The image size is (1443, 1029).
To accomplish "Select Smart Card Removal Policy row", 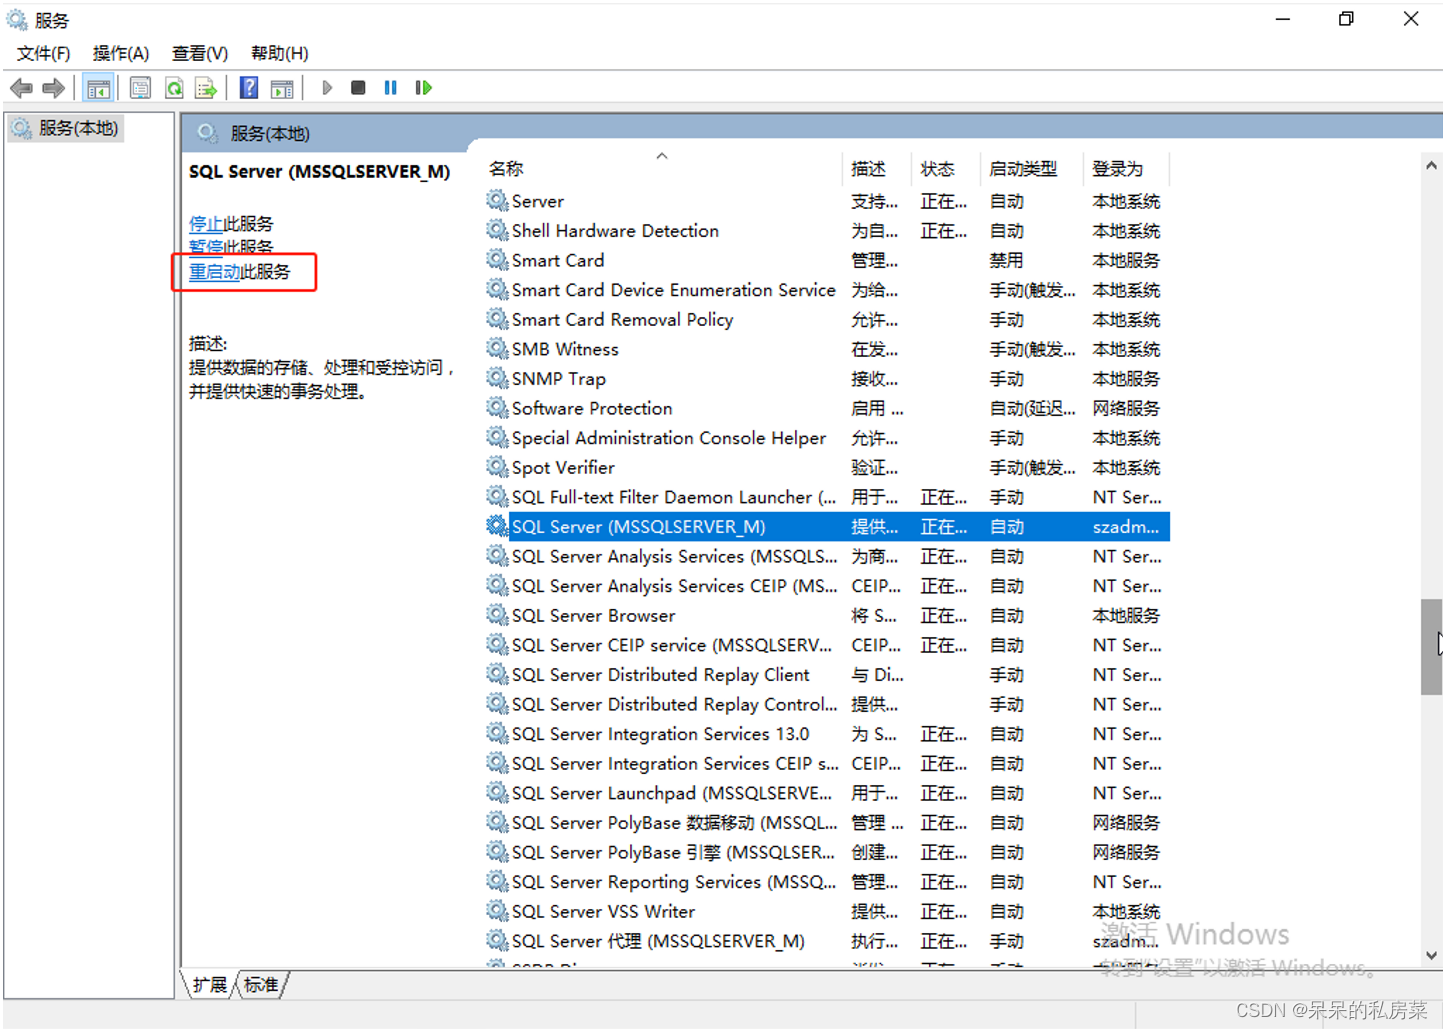I will point(827,319).
